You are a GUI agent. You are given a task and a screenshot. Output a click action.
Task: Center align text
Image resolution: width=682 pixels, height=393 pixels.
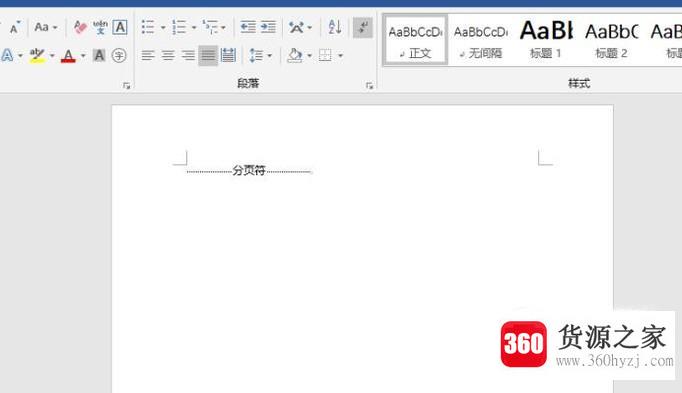[168, 56]
